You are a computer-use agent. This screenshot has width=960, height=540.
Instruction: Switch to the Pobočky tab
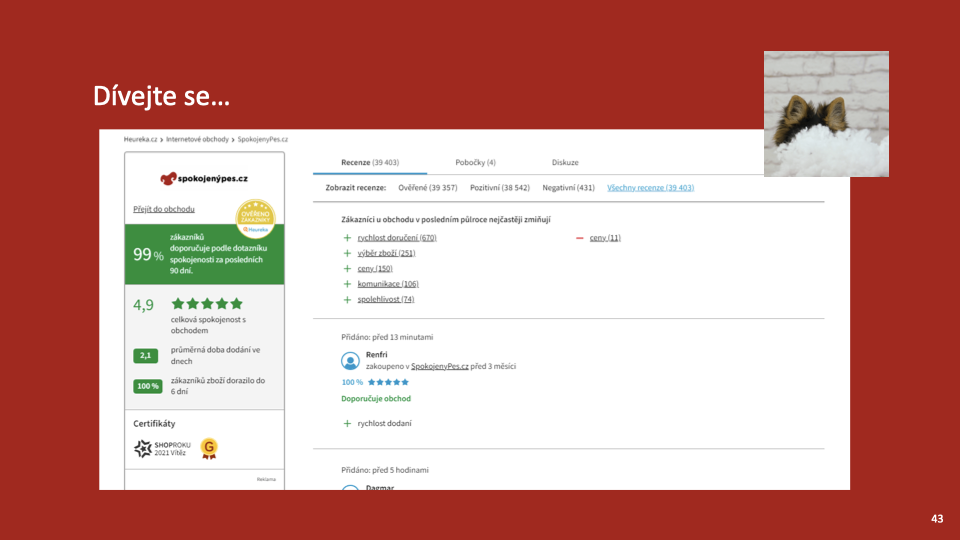pos(475,162)
